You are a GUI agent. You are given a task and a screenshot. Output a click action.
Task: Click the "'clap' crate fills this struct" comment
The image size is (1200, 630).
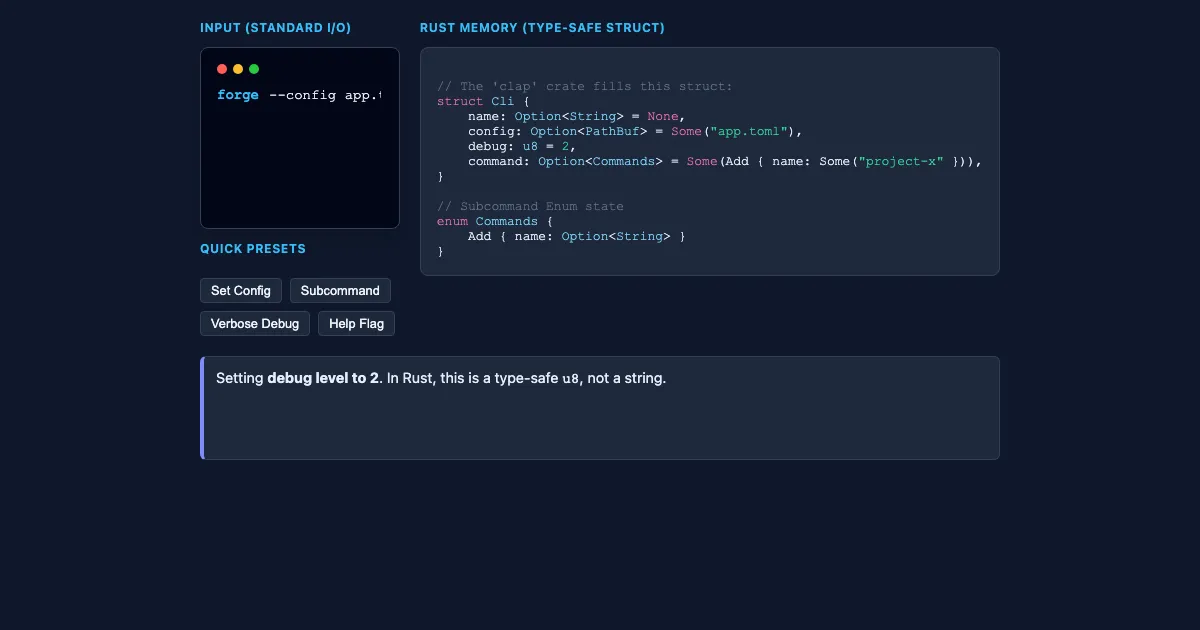(x=584, y=86)
